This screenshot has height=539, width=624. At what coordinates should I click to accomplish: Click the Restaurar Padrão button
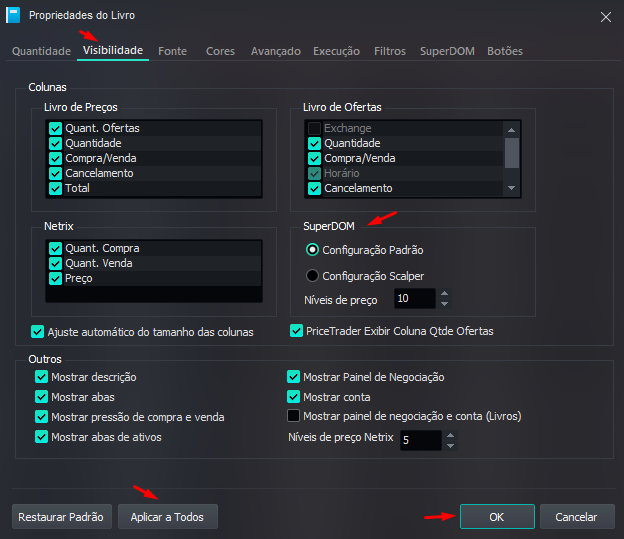(x=62, y=517)
